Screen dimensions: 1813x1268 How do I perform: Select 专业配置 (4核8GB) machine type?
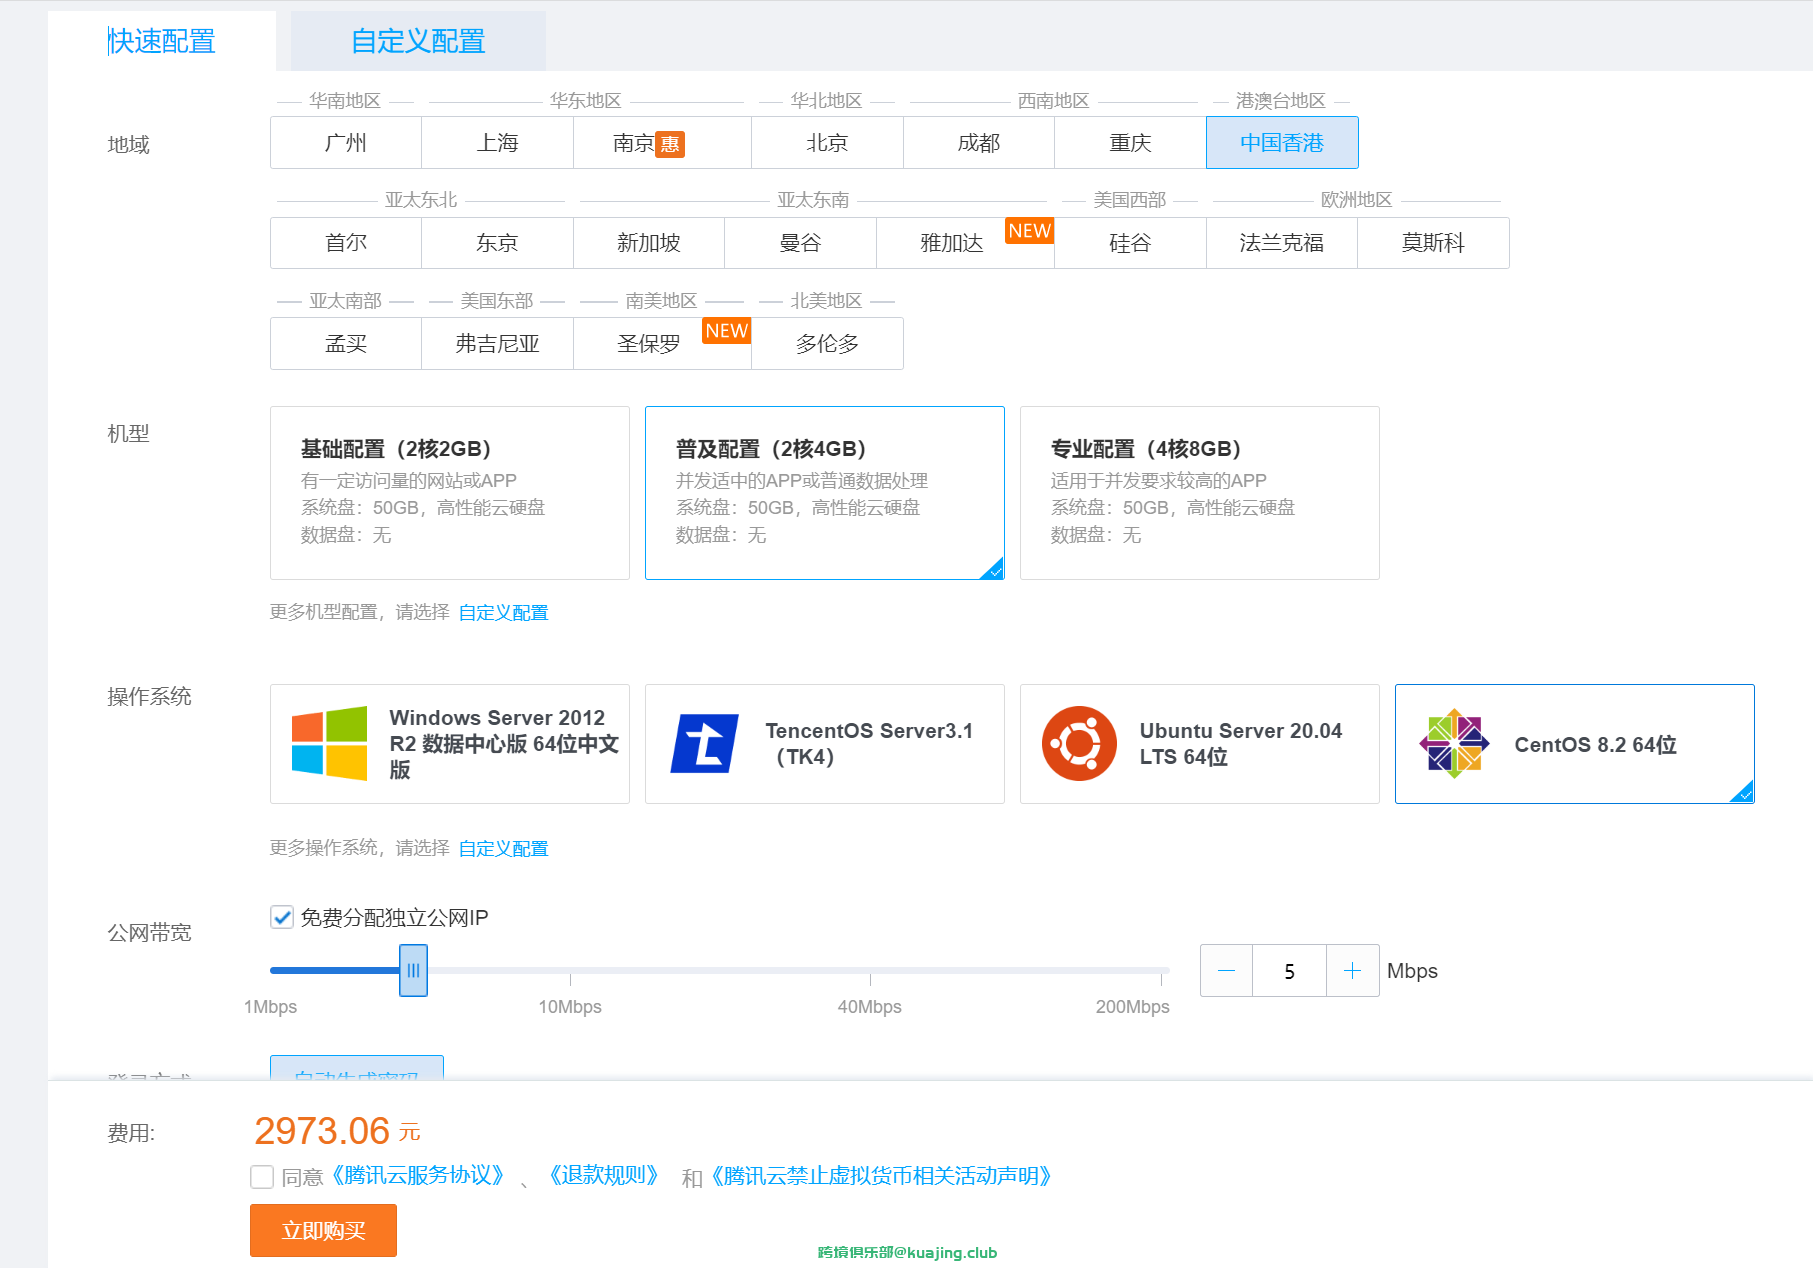(x=1200, y=493)
